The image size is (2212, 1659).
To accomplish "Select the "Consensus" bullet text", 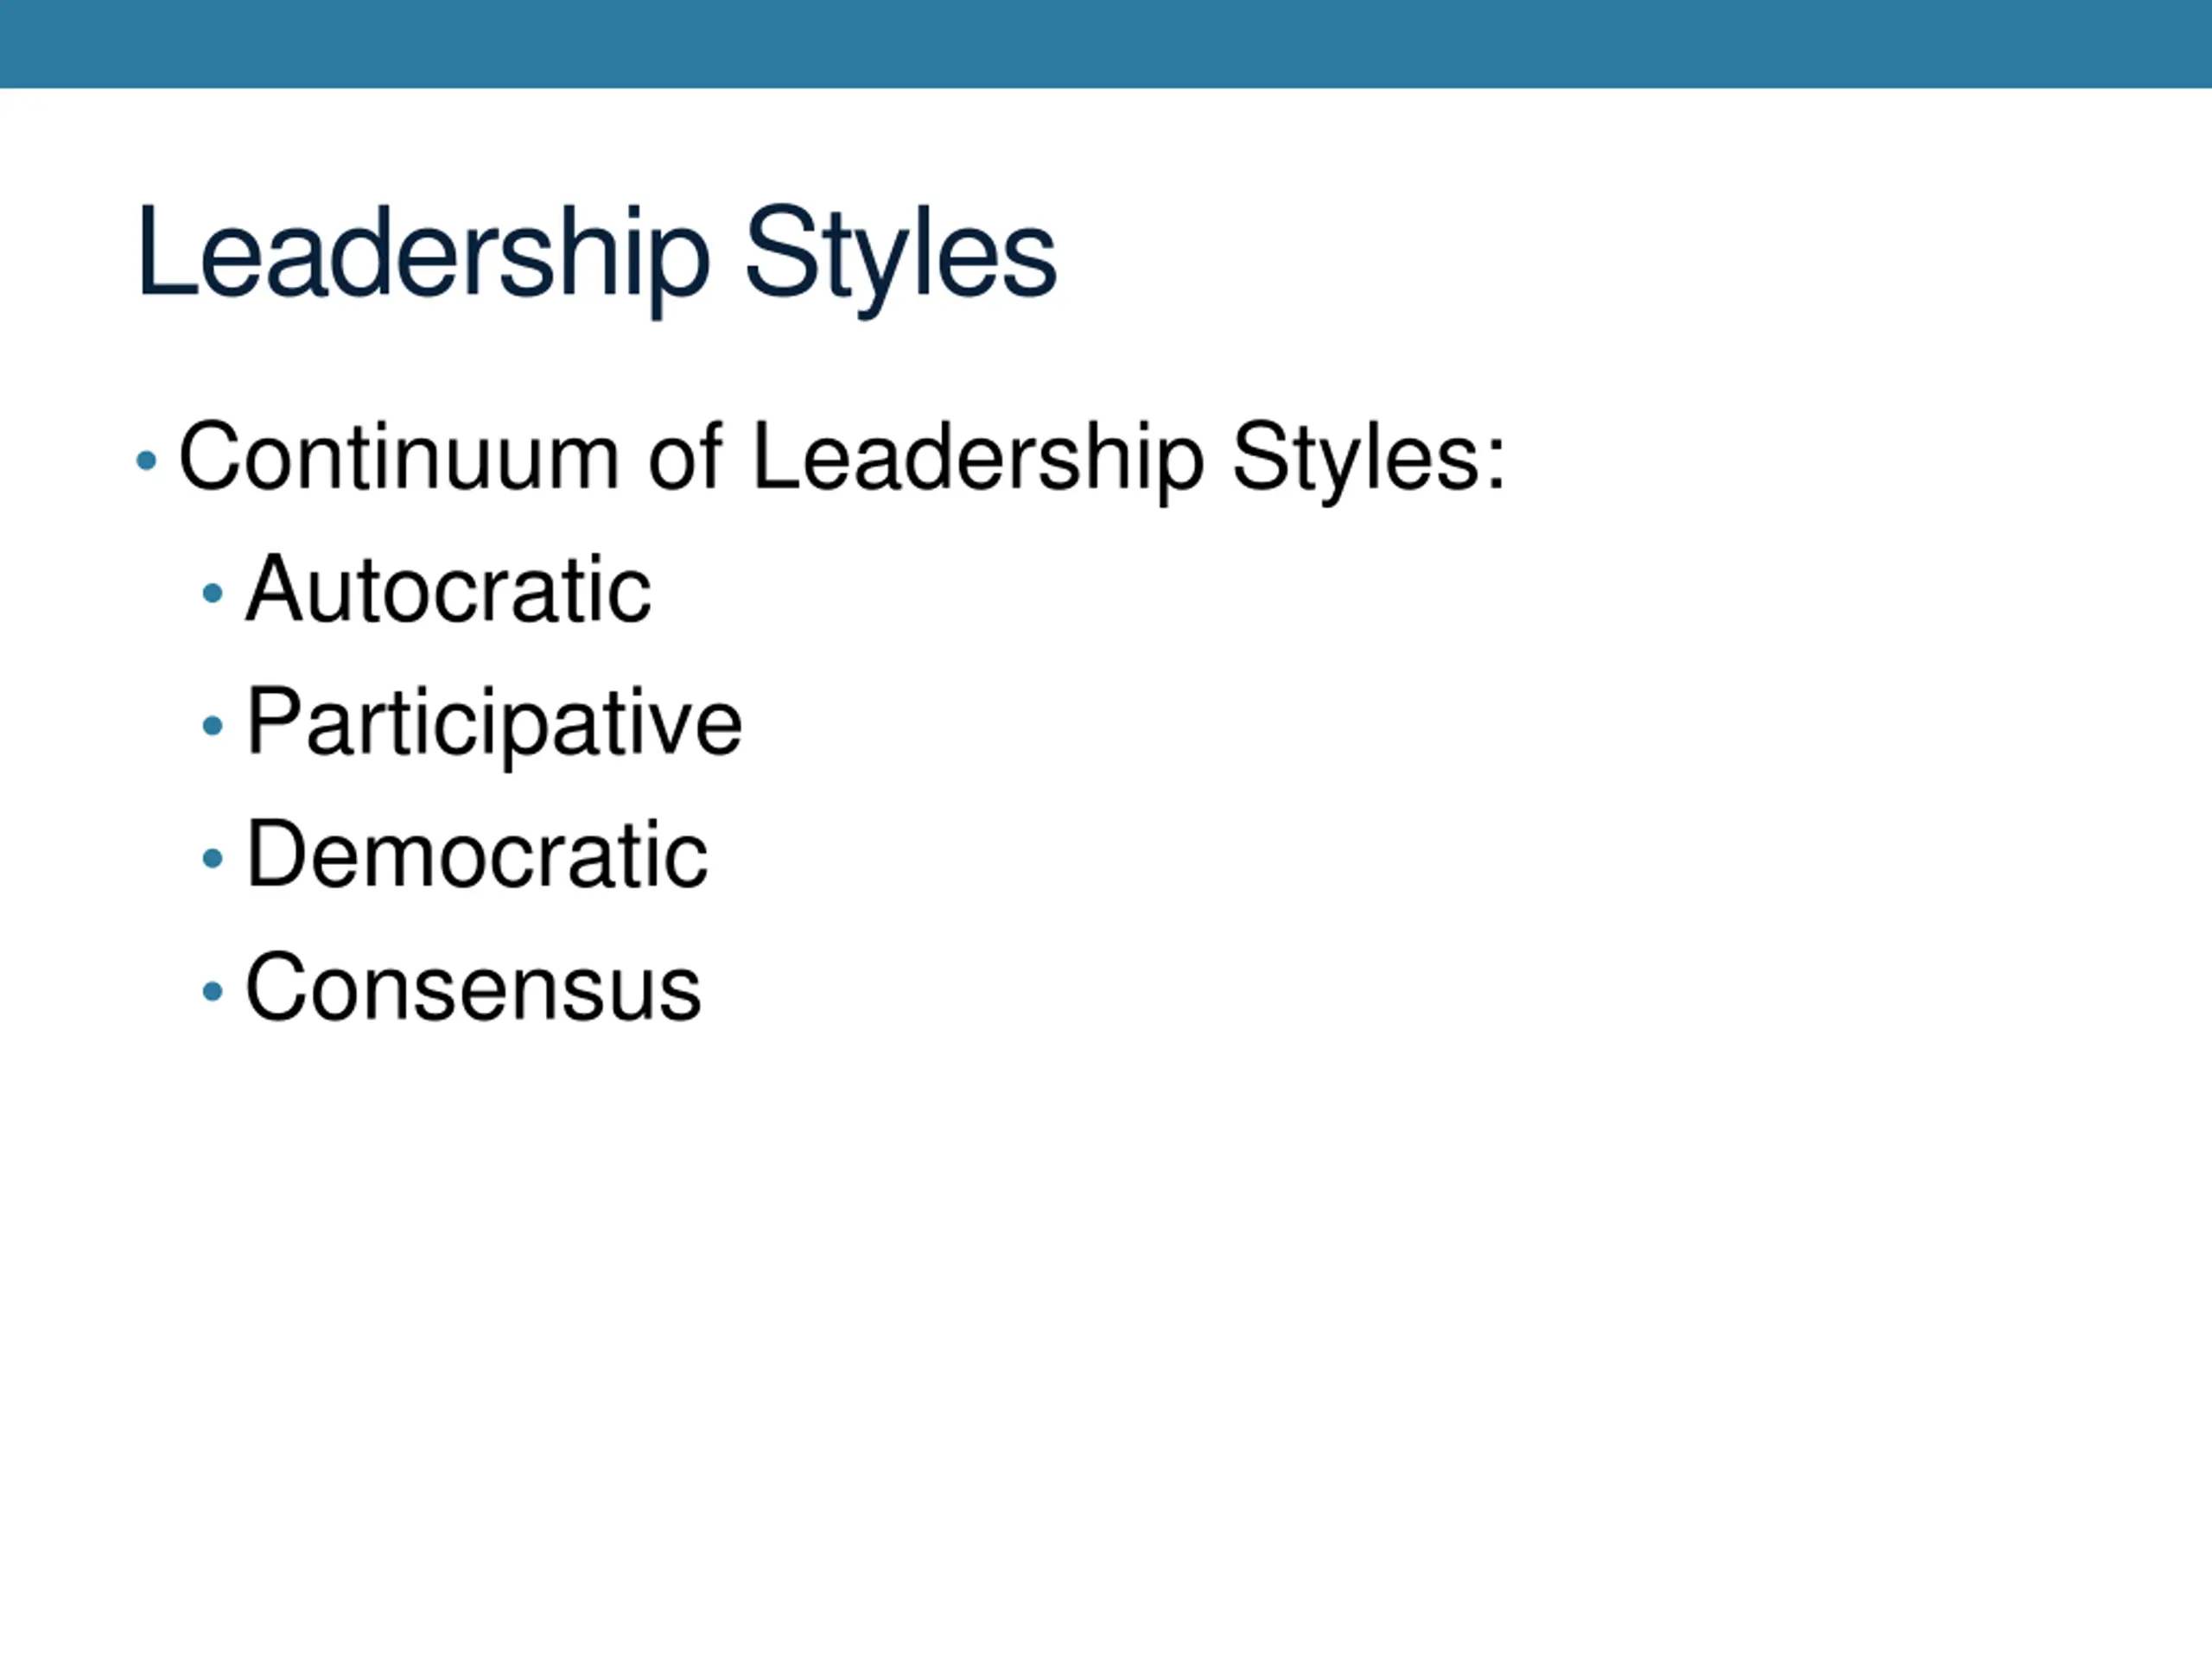I will 473,988.
